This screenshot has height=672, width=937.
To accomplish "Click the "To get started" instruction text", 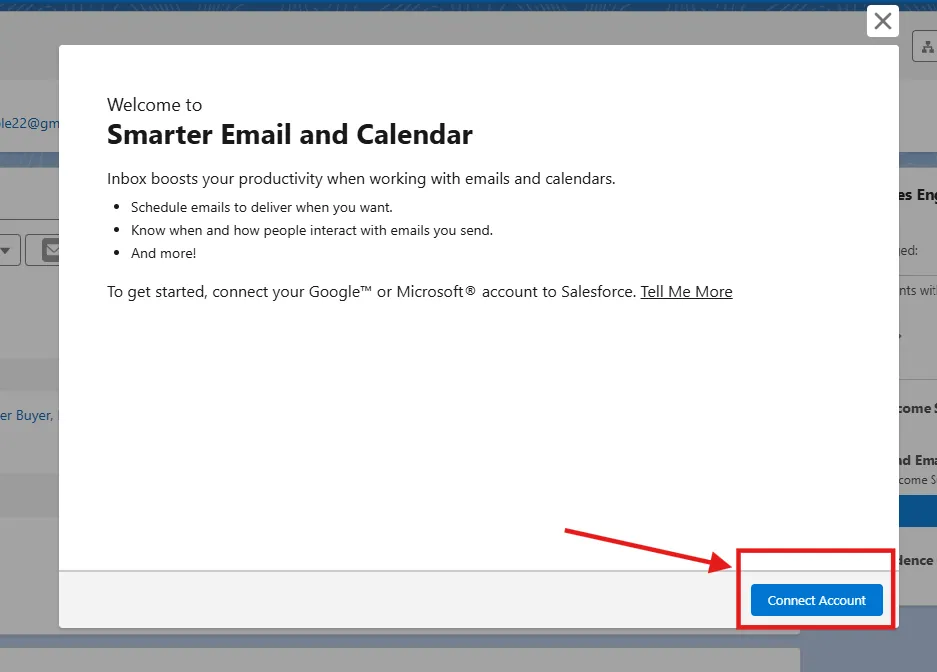I will tap(370, 292).
